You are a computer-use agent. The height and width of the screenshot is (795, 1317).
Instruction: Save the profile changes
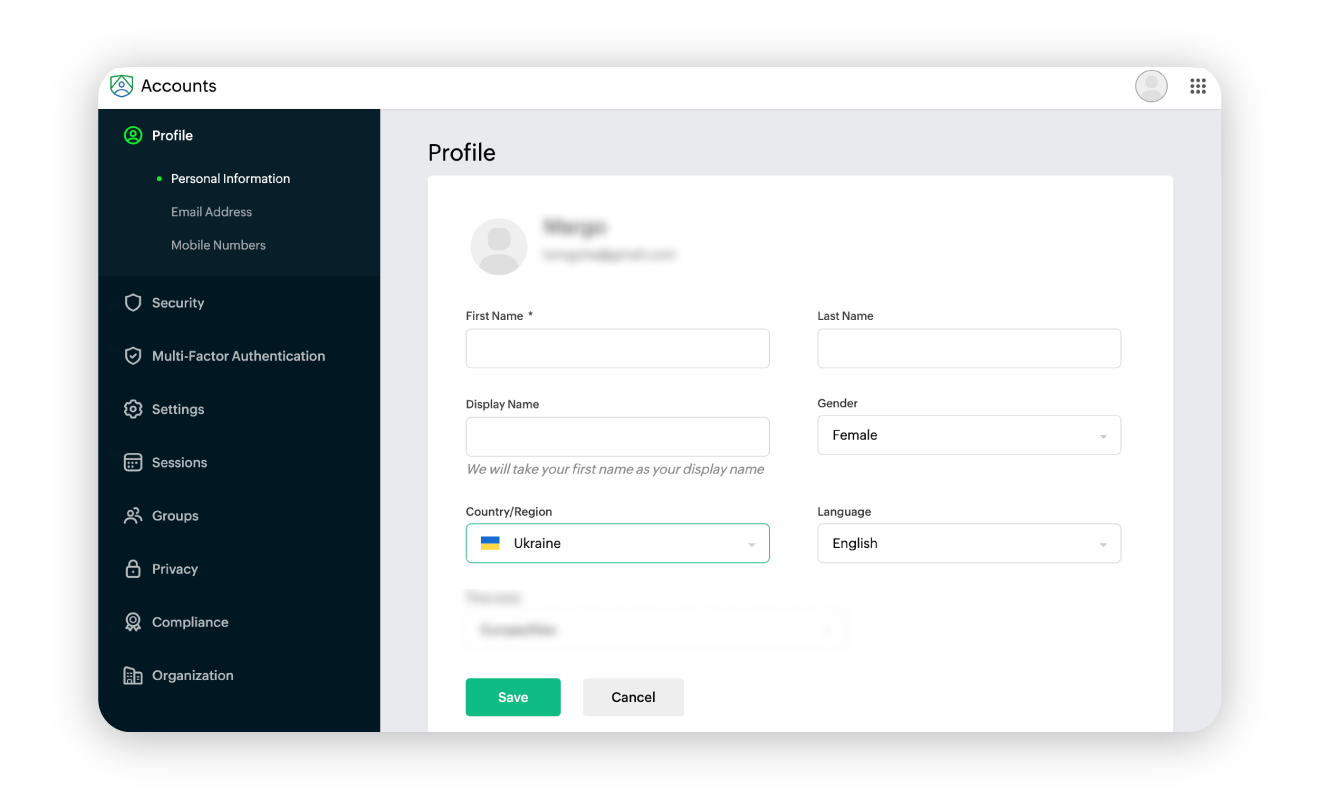pos(513,697)
